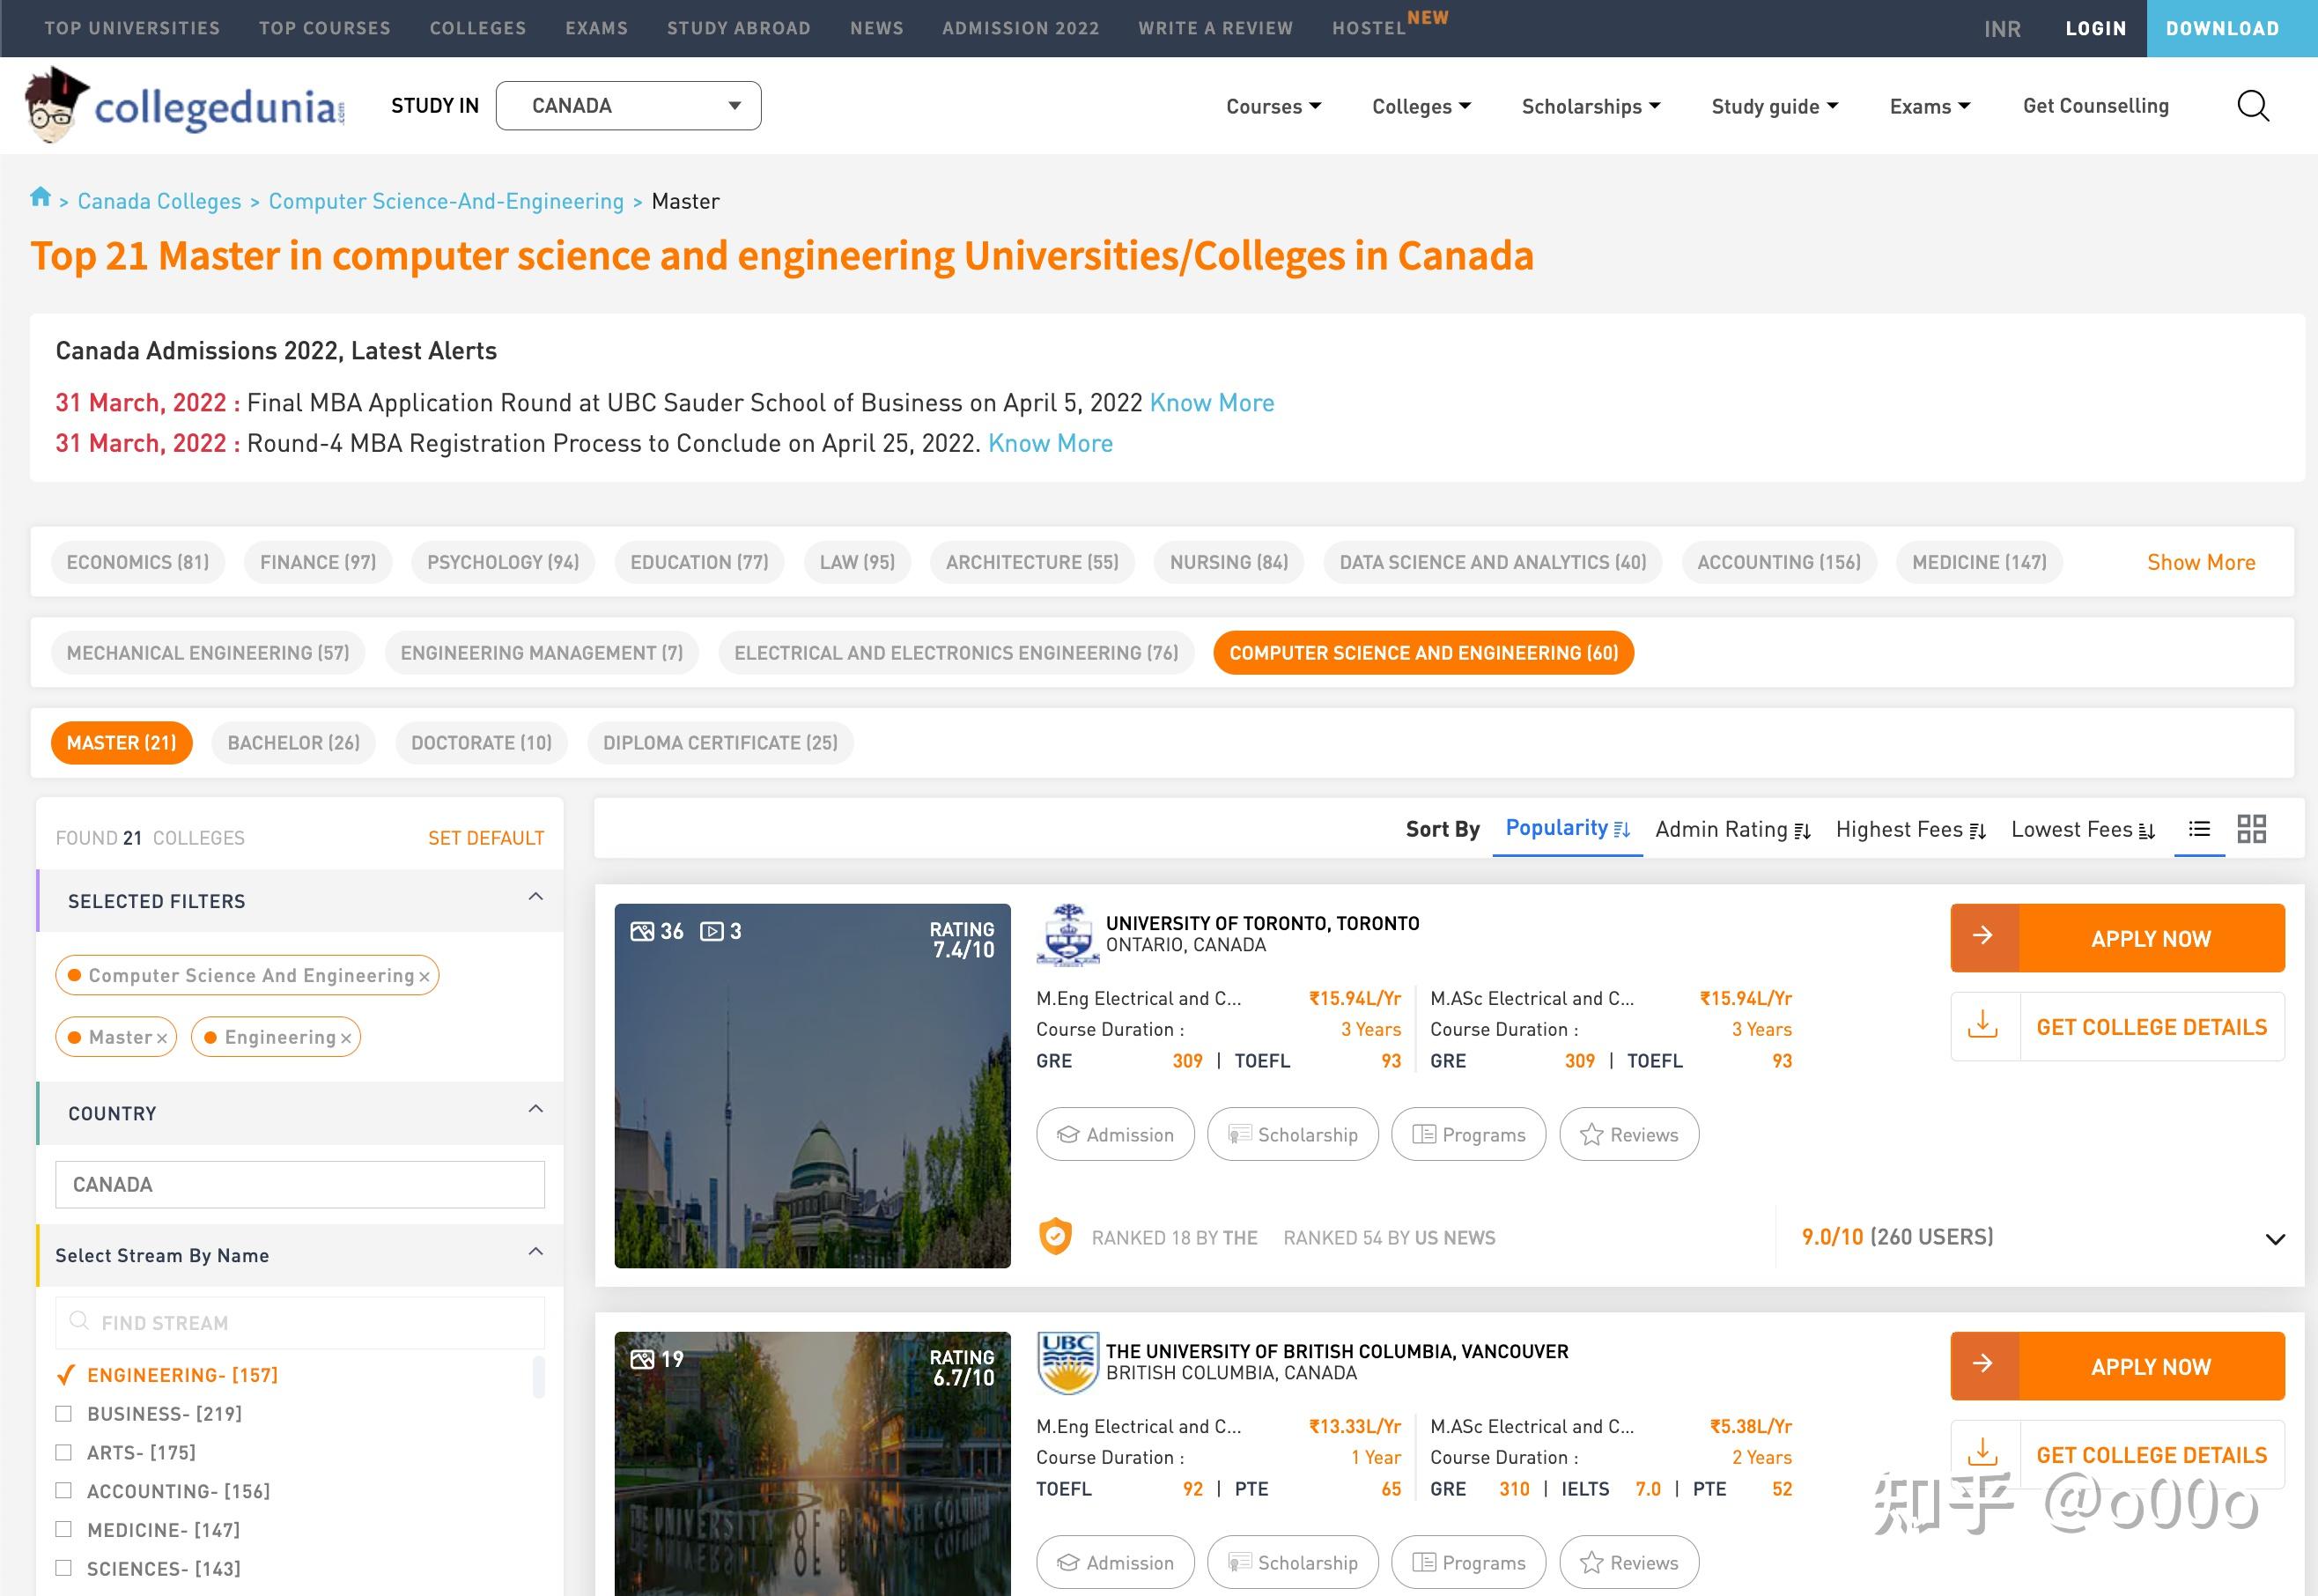The width and height of the screenshot is (2318, 1596).
Task: Switch to grid view layout icon
Action: pos(2251,829)
